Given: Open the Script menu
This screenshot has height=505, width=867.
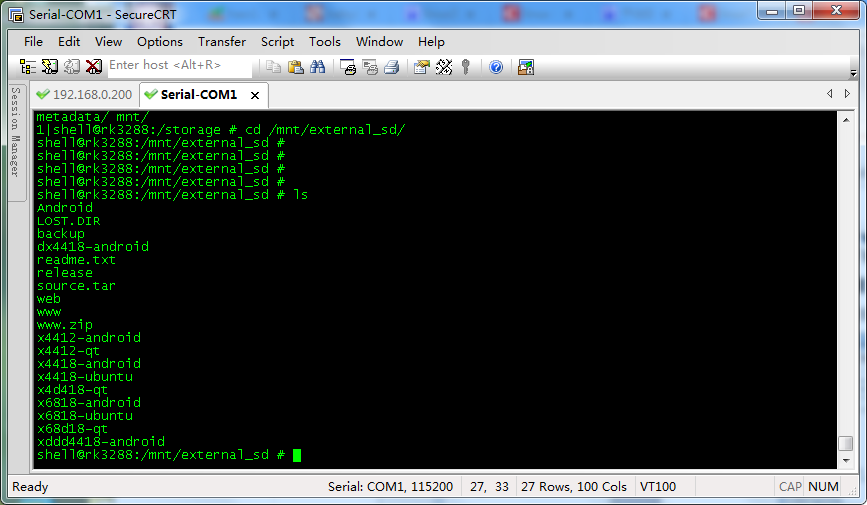Looking at the screenshot, I should coord(277,41).
